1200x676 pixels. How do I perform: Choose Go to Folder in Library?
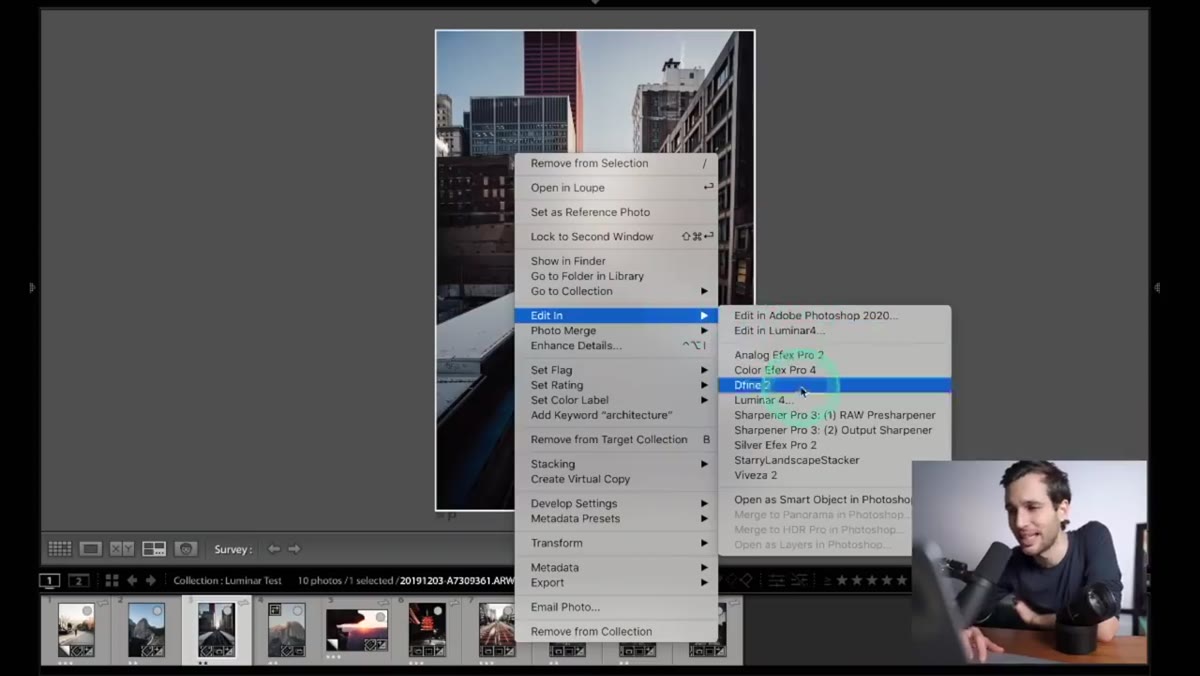point(616,276)
